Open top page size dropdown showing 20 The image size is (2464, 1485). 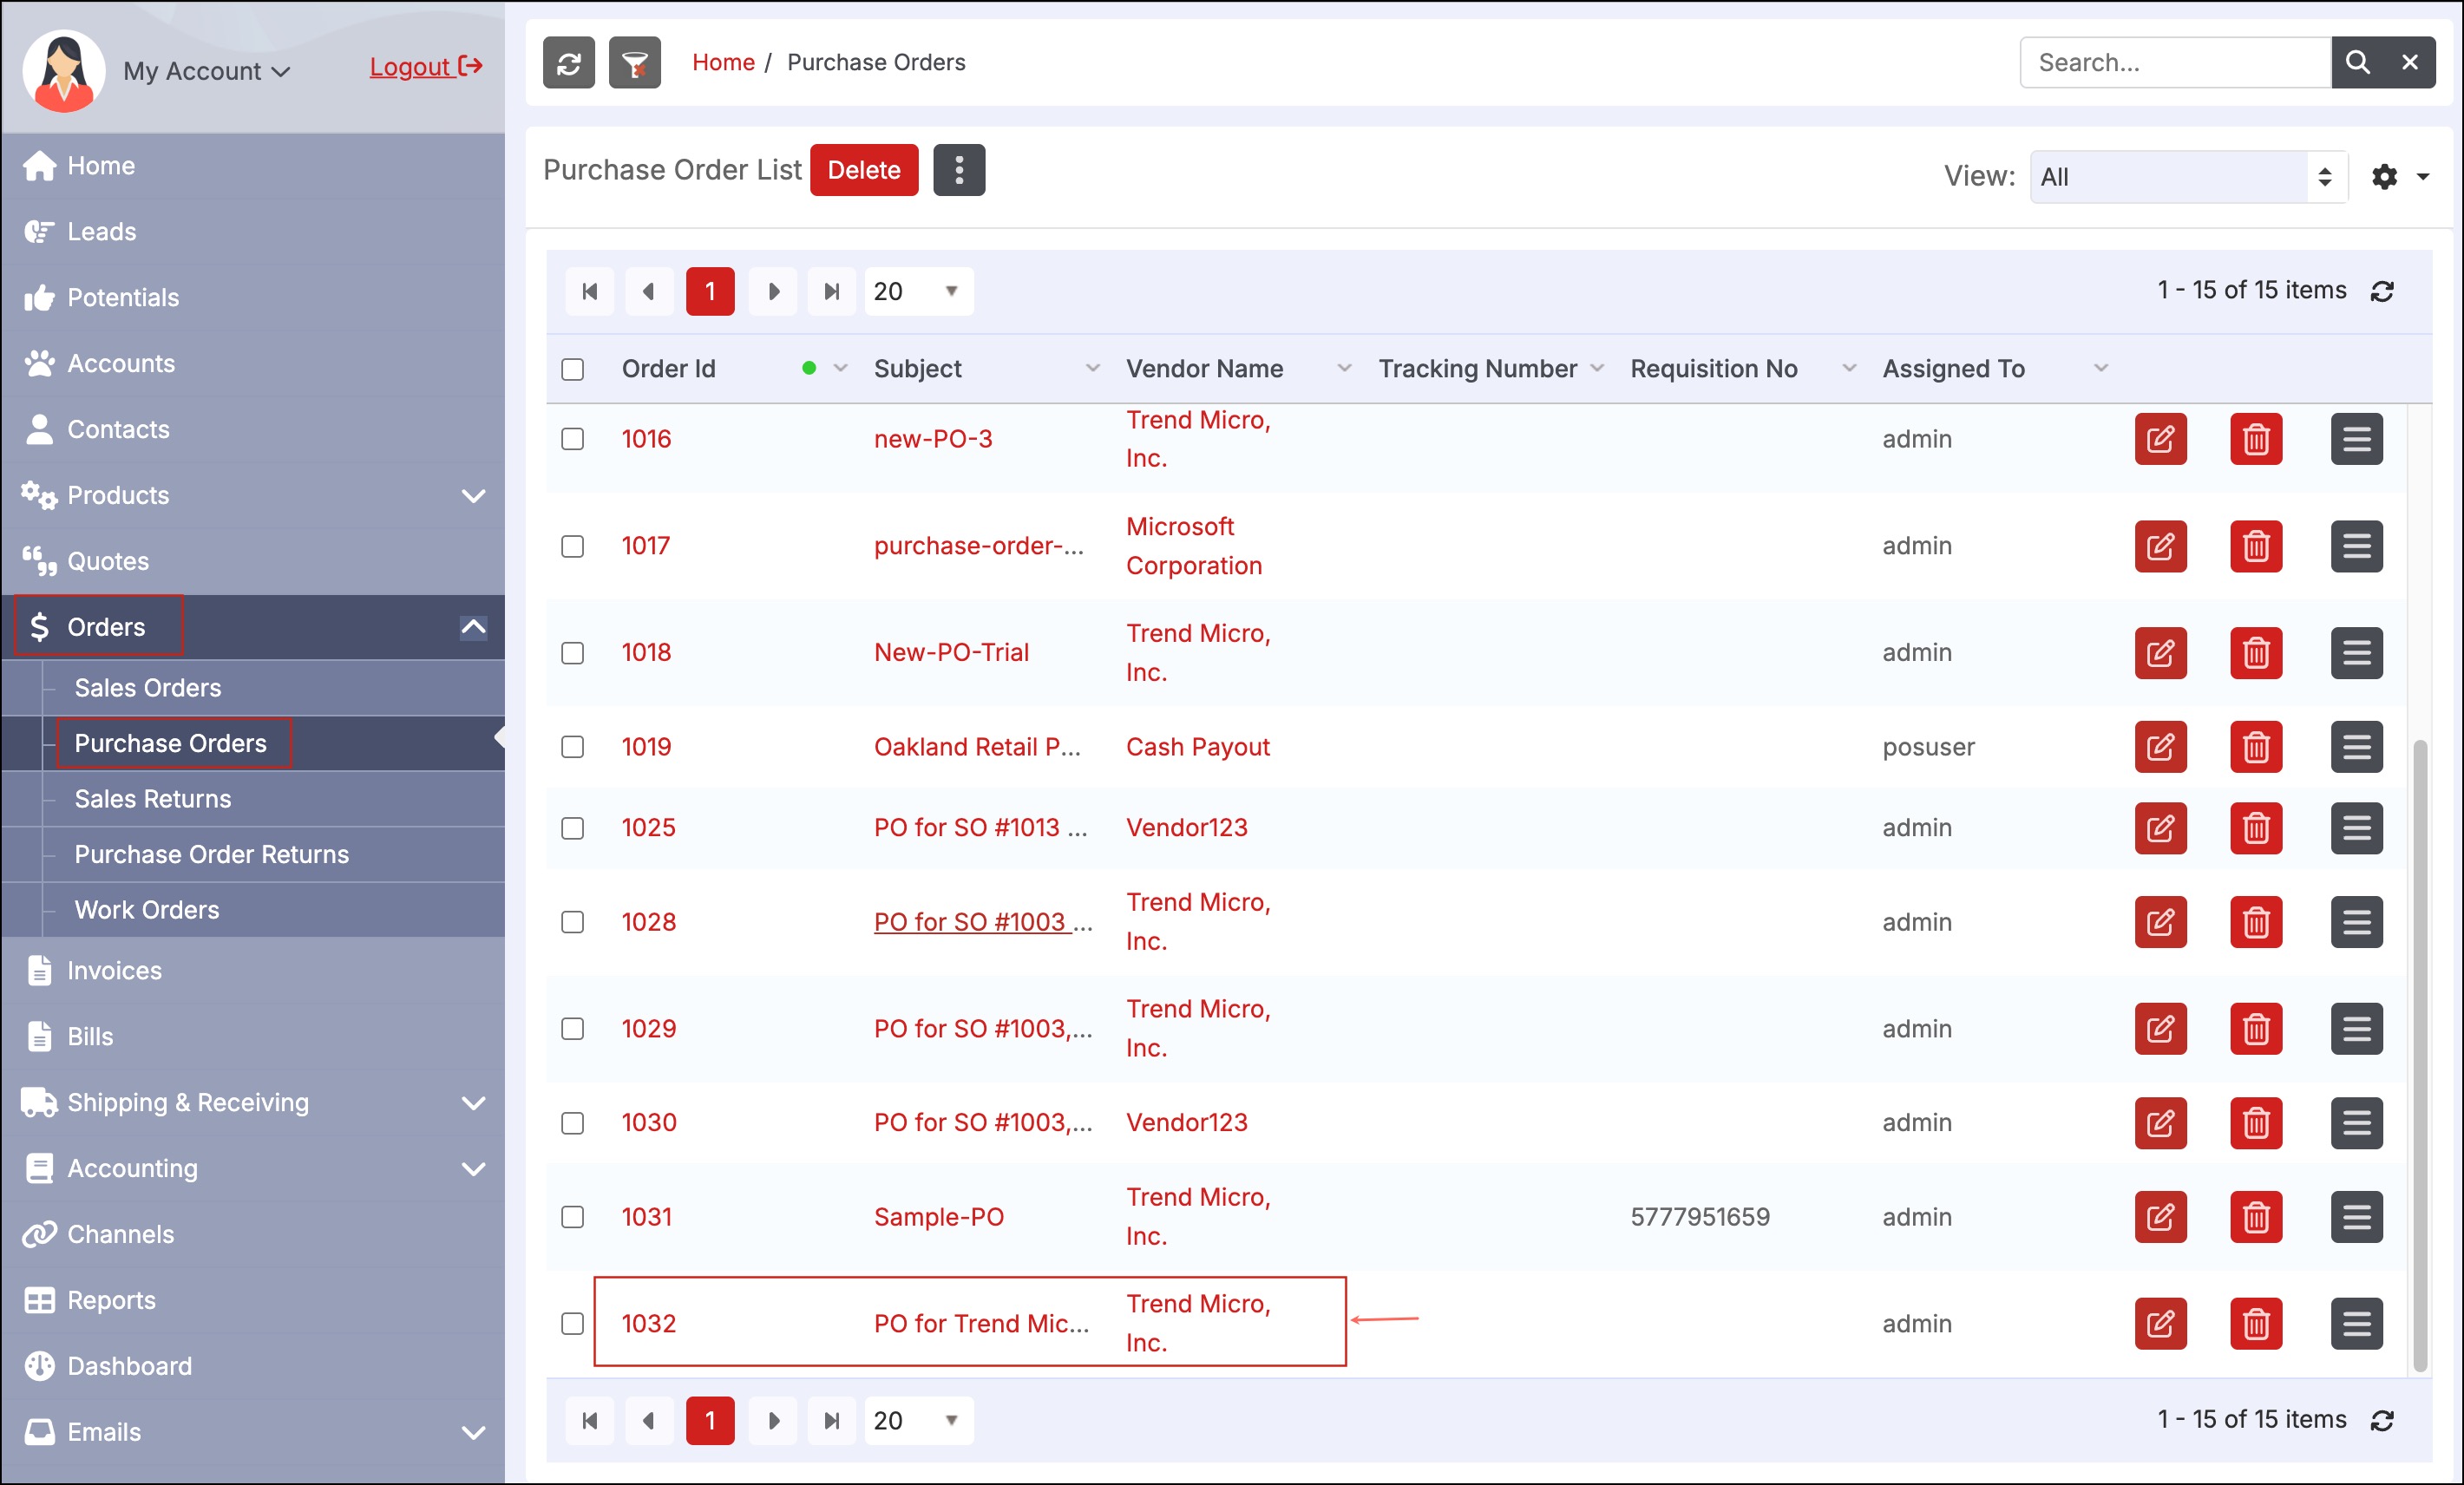coord(917,291)
